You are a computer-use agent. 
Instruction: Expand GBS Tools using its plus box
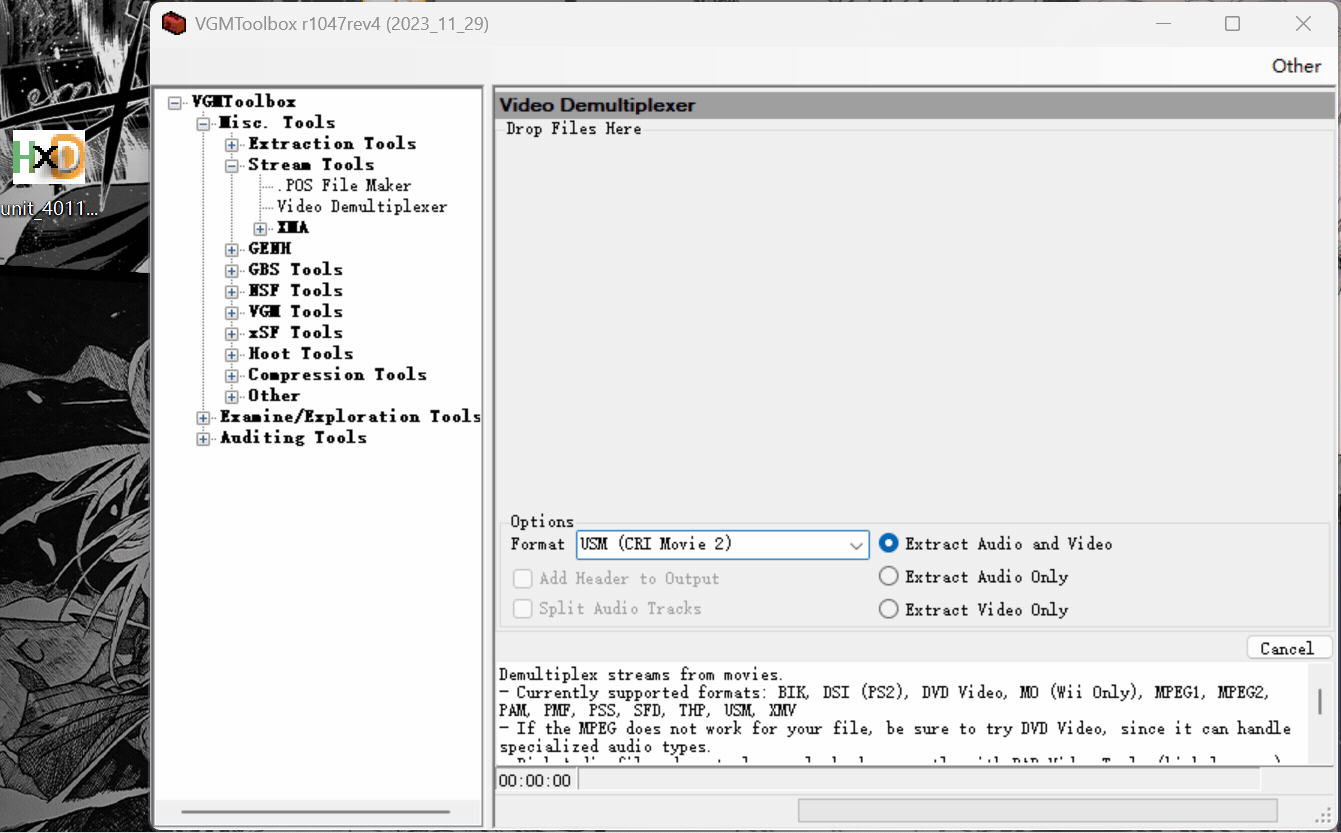coord(232,270)
